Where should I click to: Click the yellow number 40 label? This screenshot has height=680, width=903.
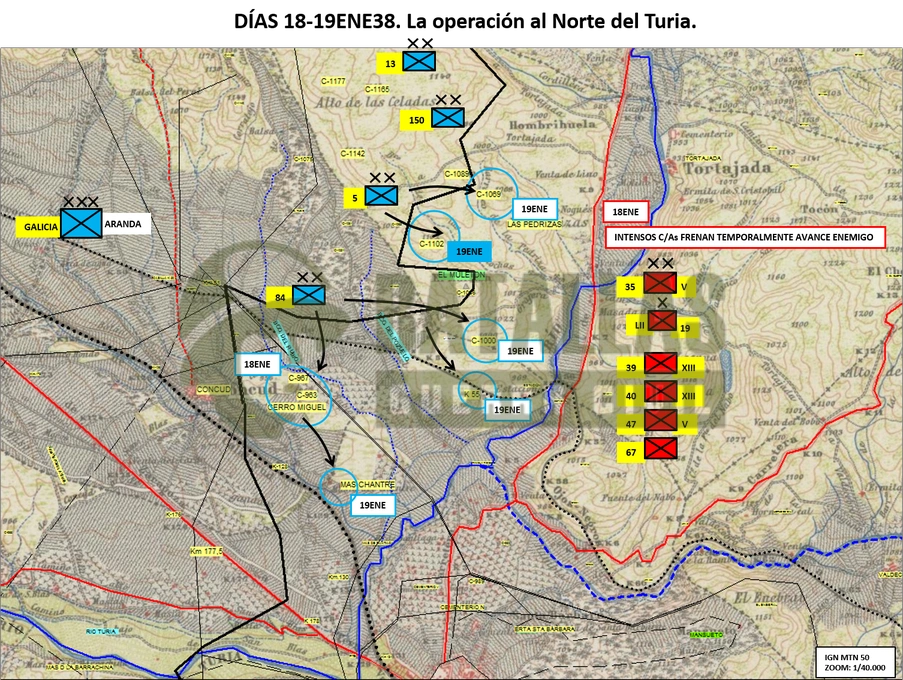(x=631, y=396)
